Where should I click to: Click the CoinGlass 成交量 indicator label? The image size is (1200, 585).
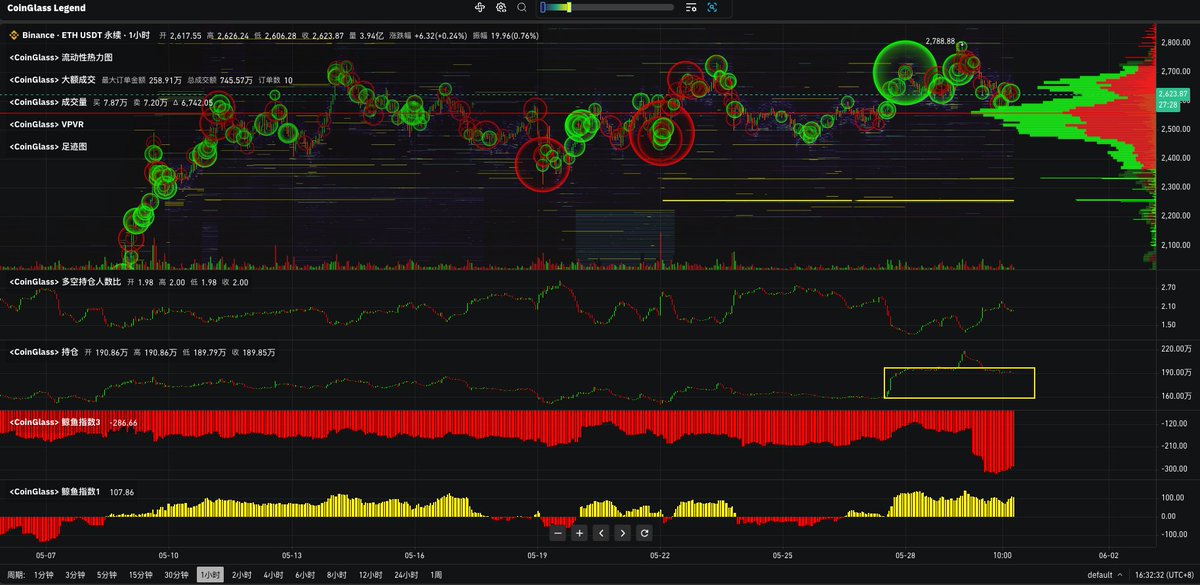click(x=48, y=102)
